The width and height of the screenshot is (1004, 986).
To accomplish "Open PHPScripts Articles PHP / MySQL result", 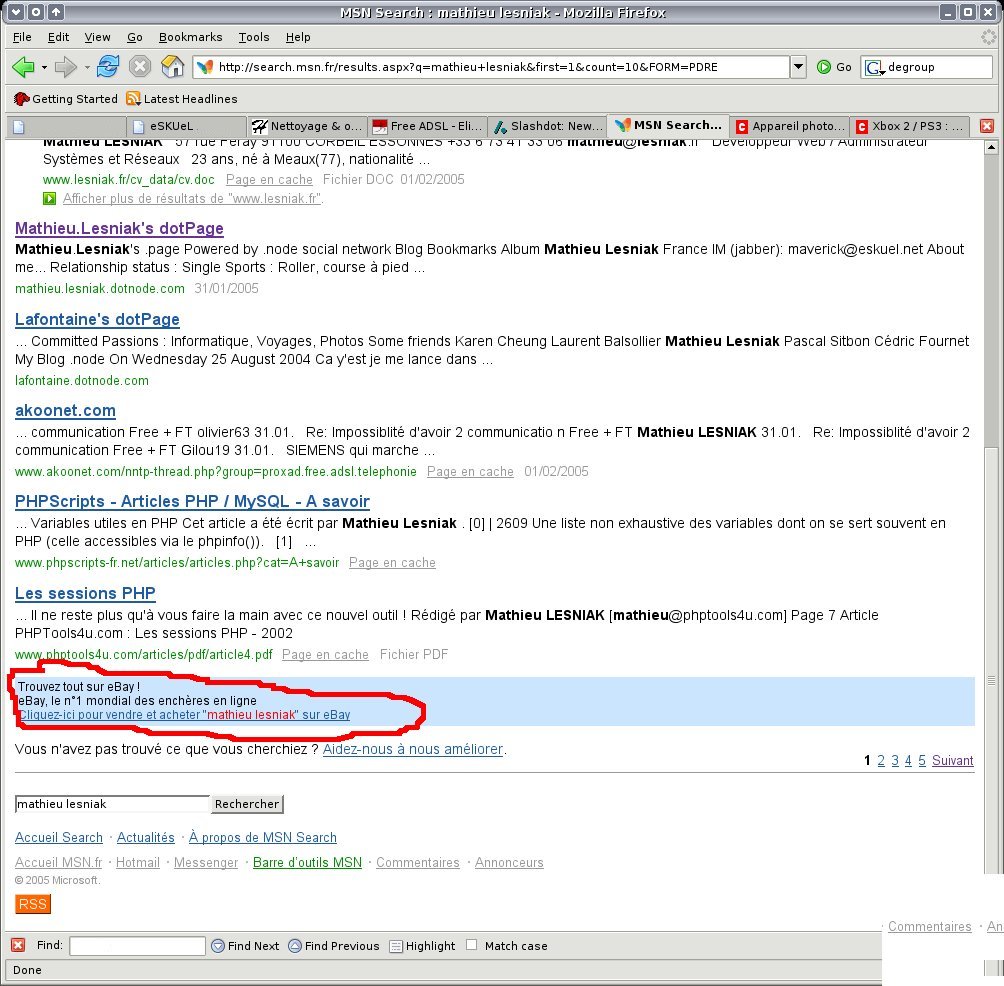I will [x=192, y=501].
